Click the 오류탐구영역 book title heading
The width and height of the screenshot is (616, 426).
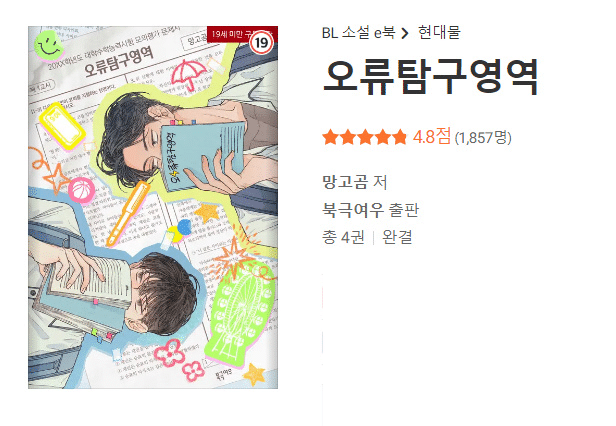click(430, 77)
